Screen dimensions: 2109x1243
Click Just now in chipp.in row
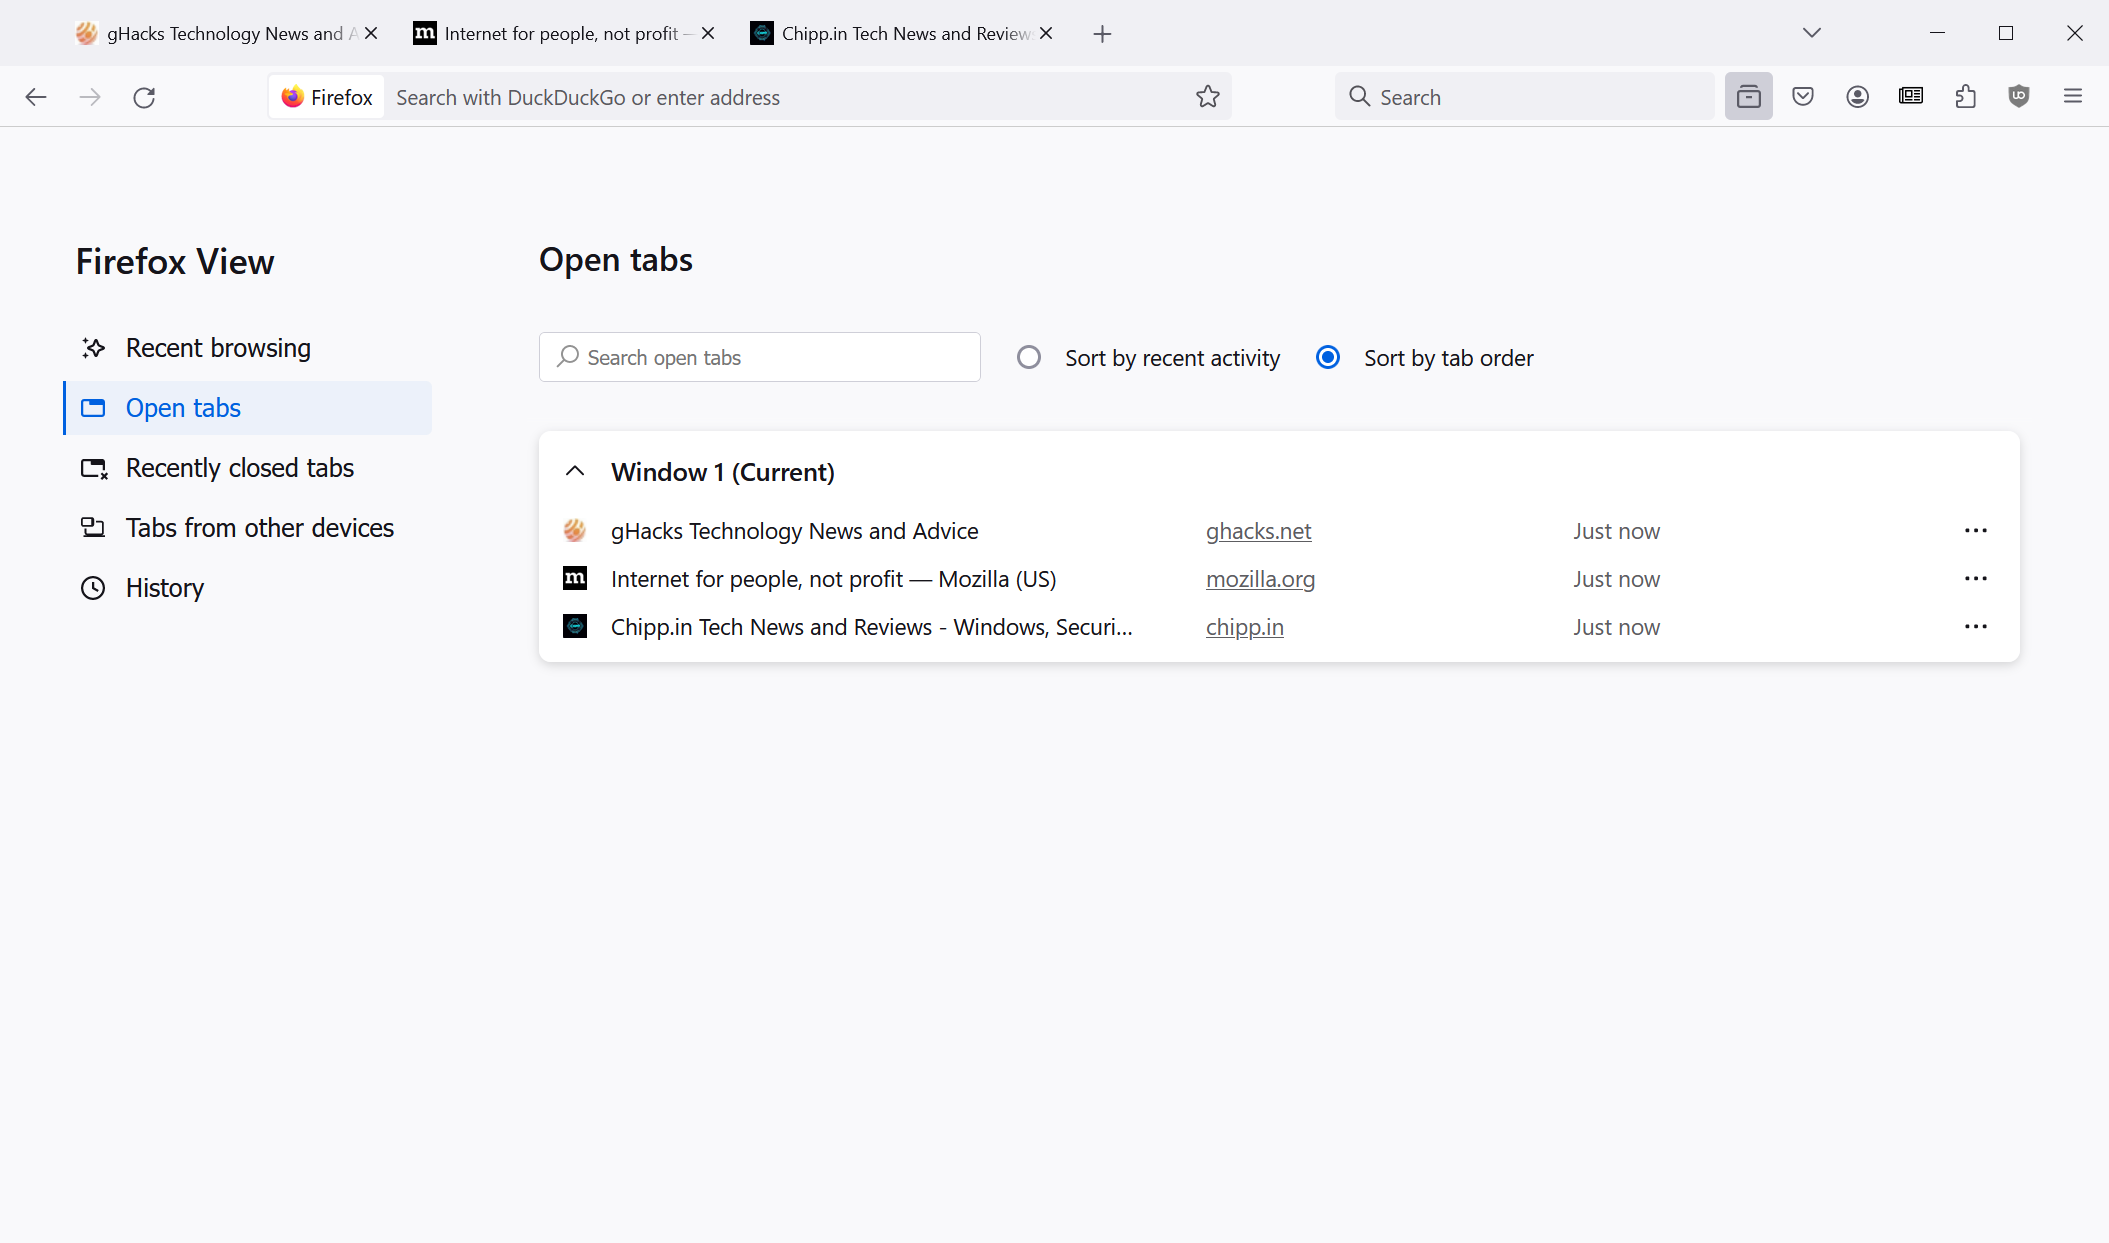1616,627
